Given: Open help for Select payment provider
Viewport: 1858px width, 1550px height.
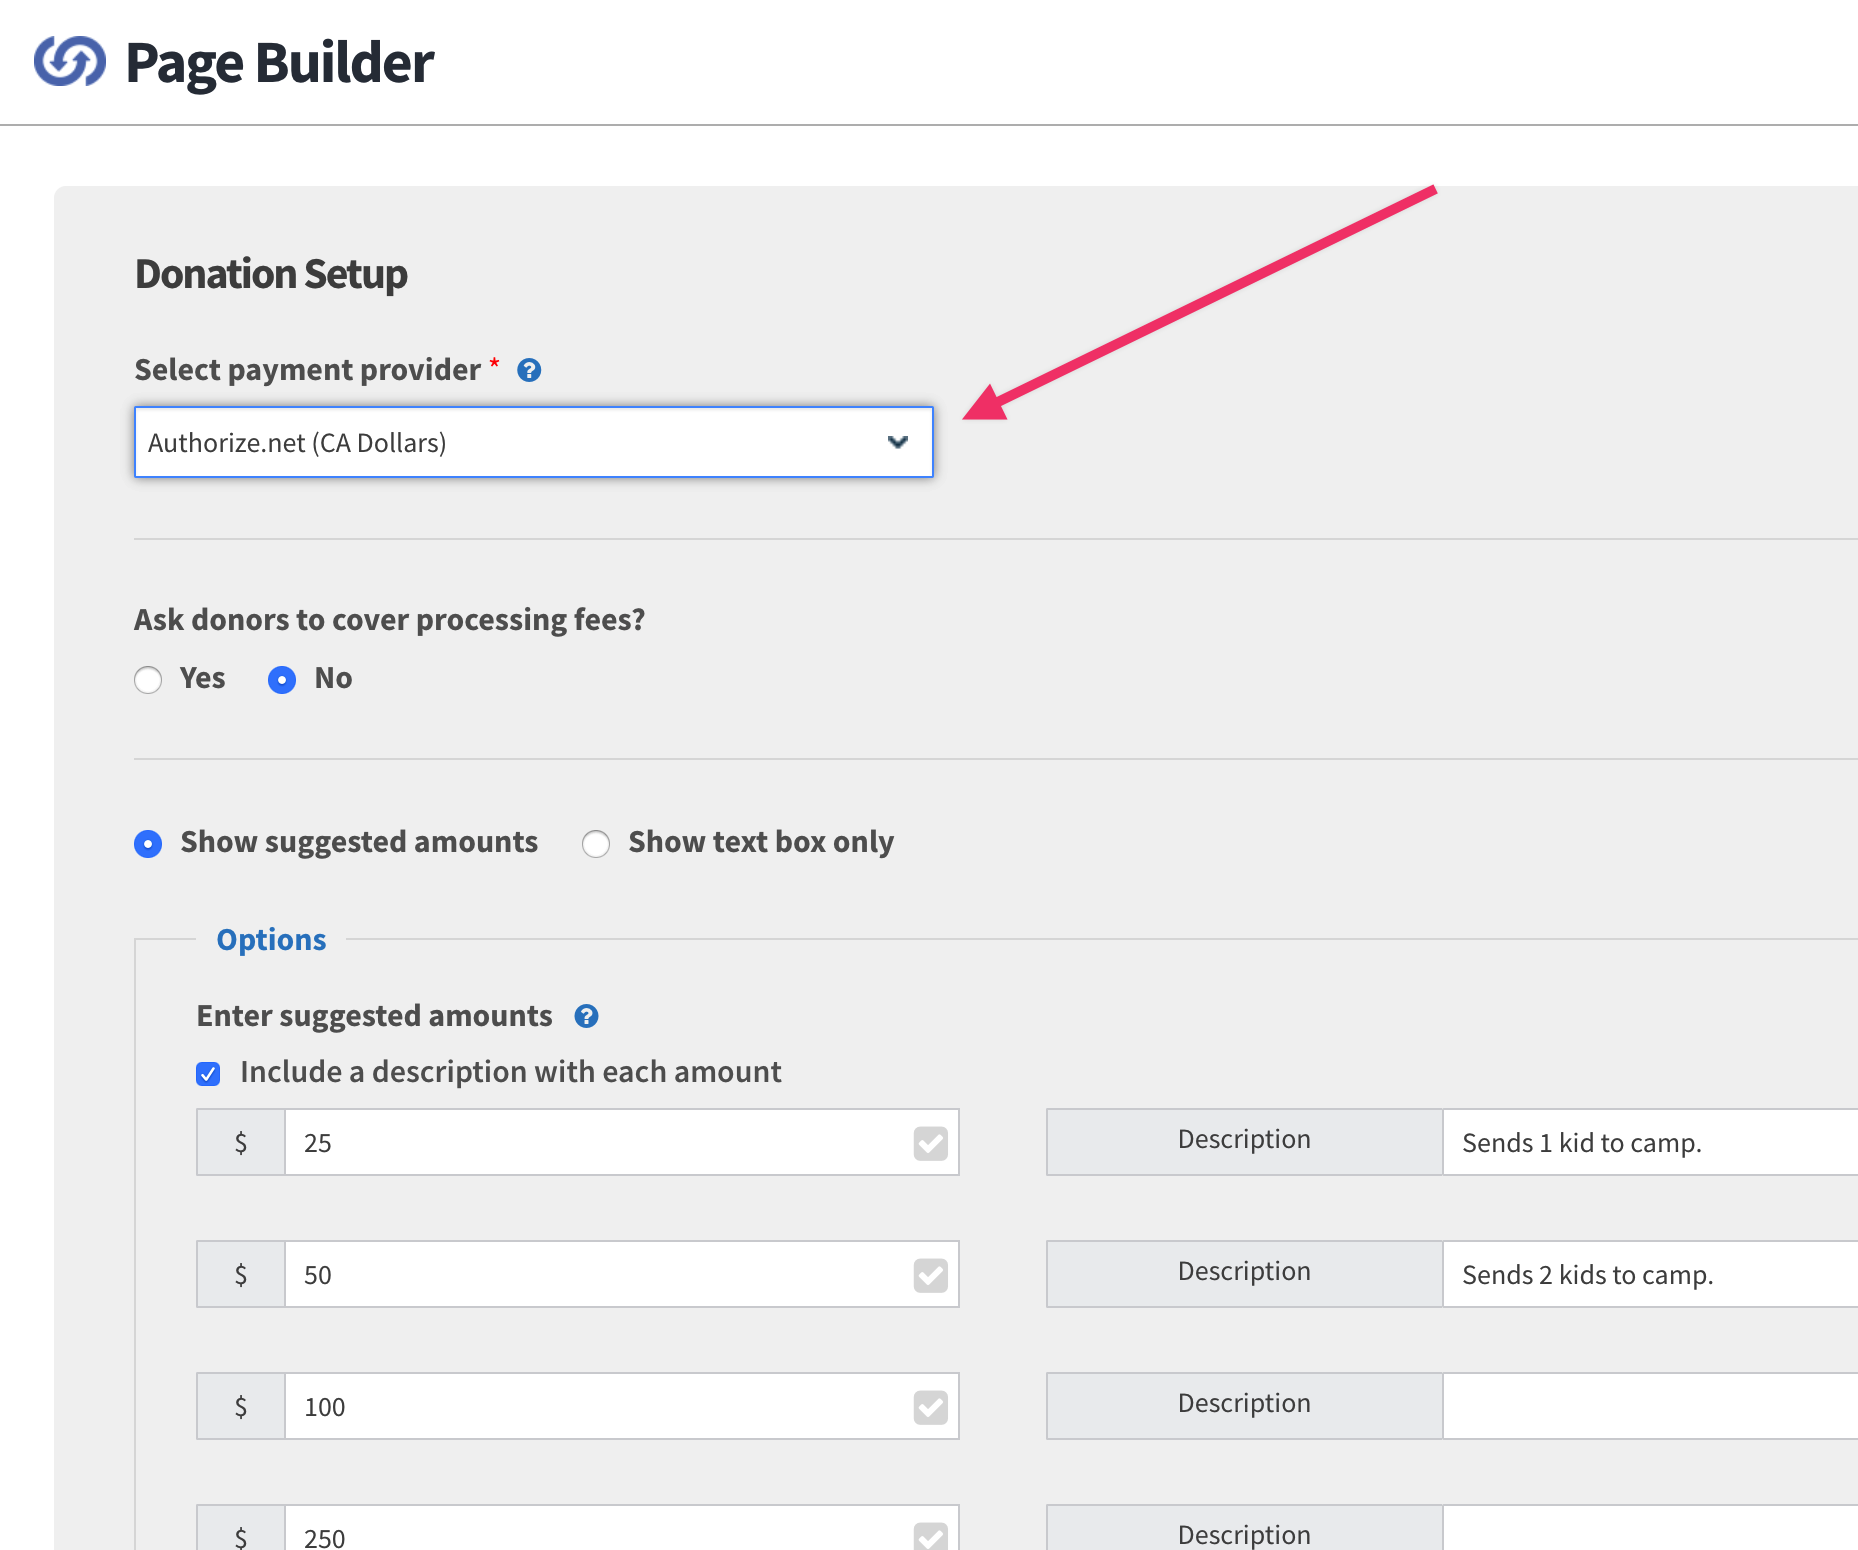Looking at the screenshot, I should 529,370.
